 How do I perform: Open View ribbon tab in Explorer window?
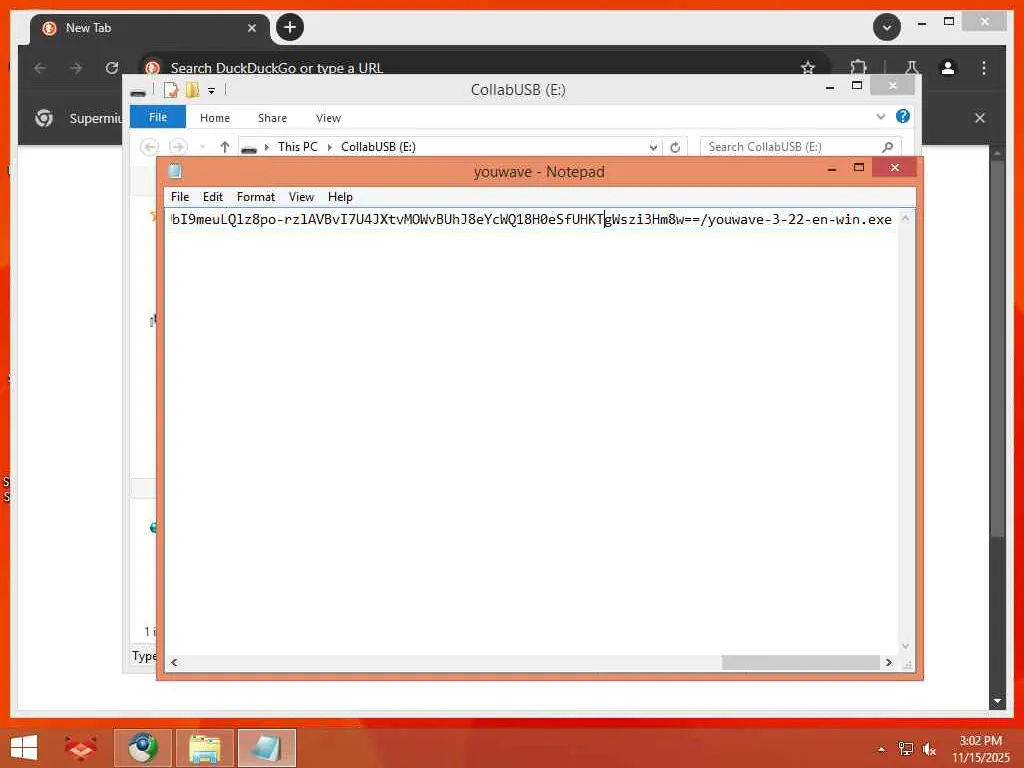click(x=328, y=118)
